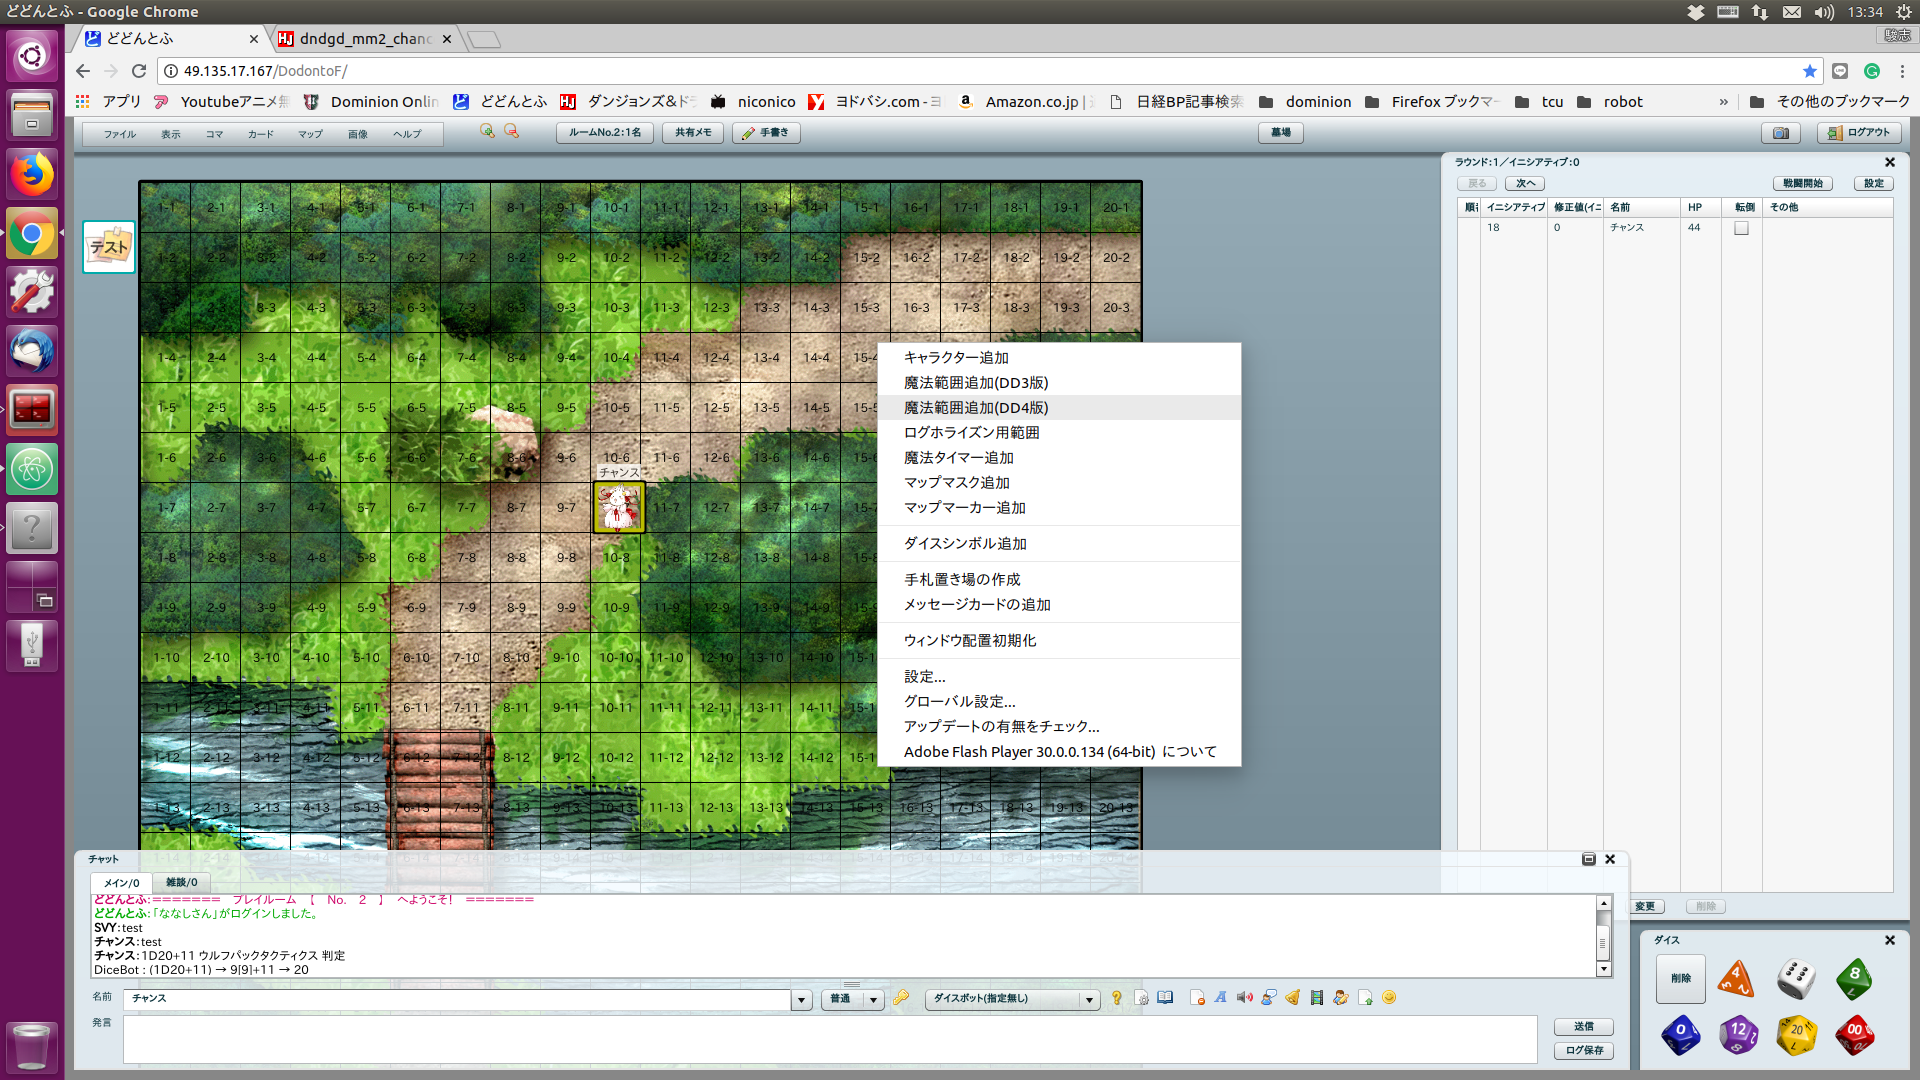This screenshot has width=1920, height=1080.
Task: Choose 魔法範囲追加(DD4版) from context menu
Action: [976, 408]
